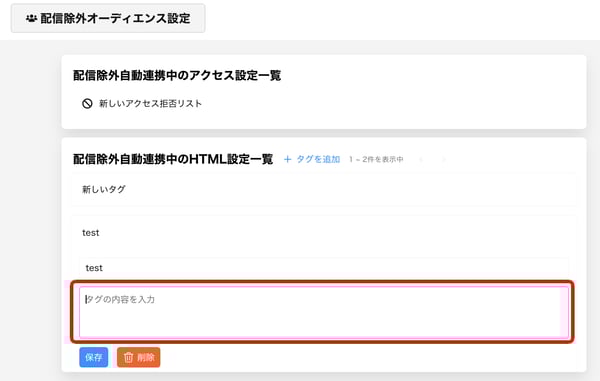600x381 pixels.
Task: Click the ban icon beside 新しいアクセス拒否リスト
Action: [87, 103]
